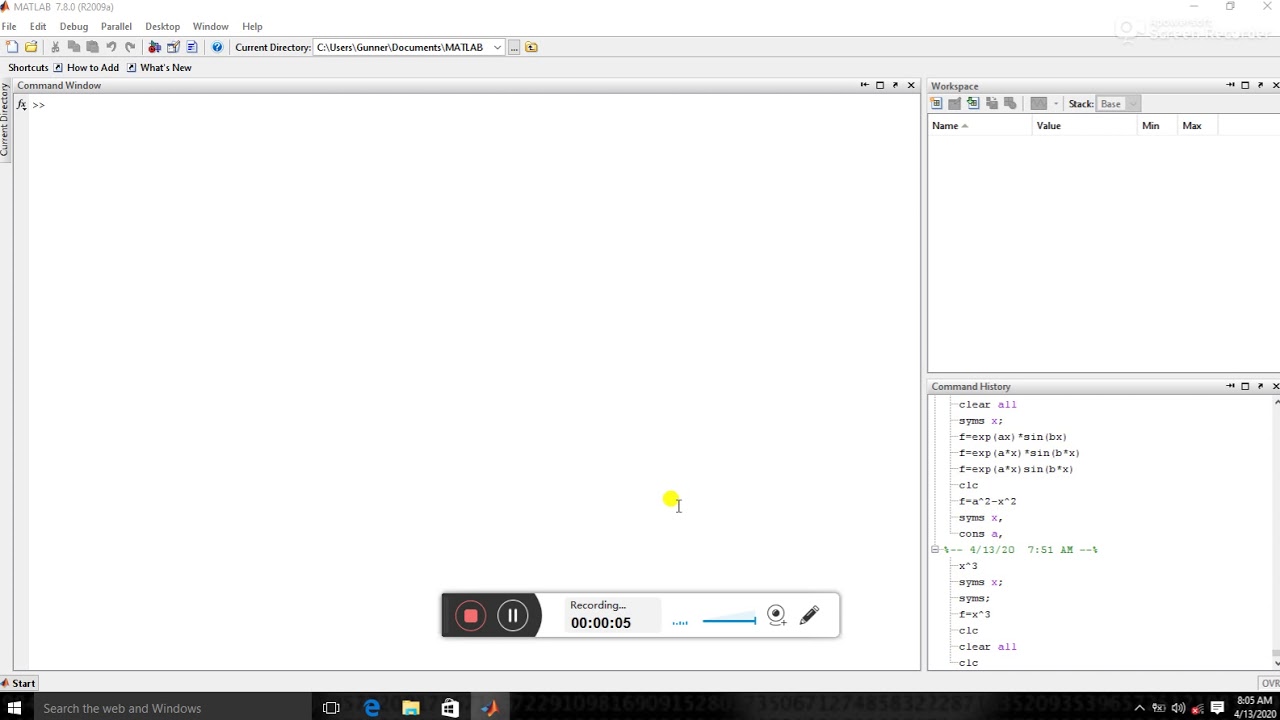Viewport: 1280px width, 720px height.
Task: Click the Redo arrow icon
Action: (130, 47)
